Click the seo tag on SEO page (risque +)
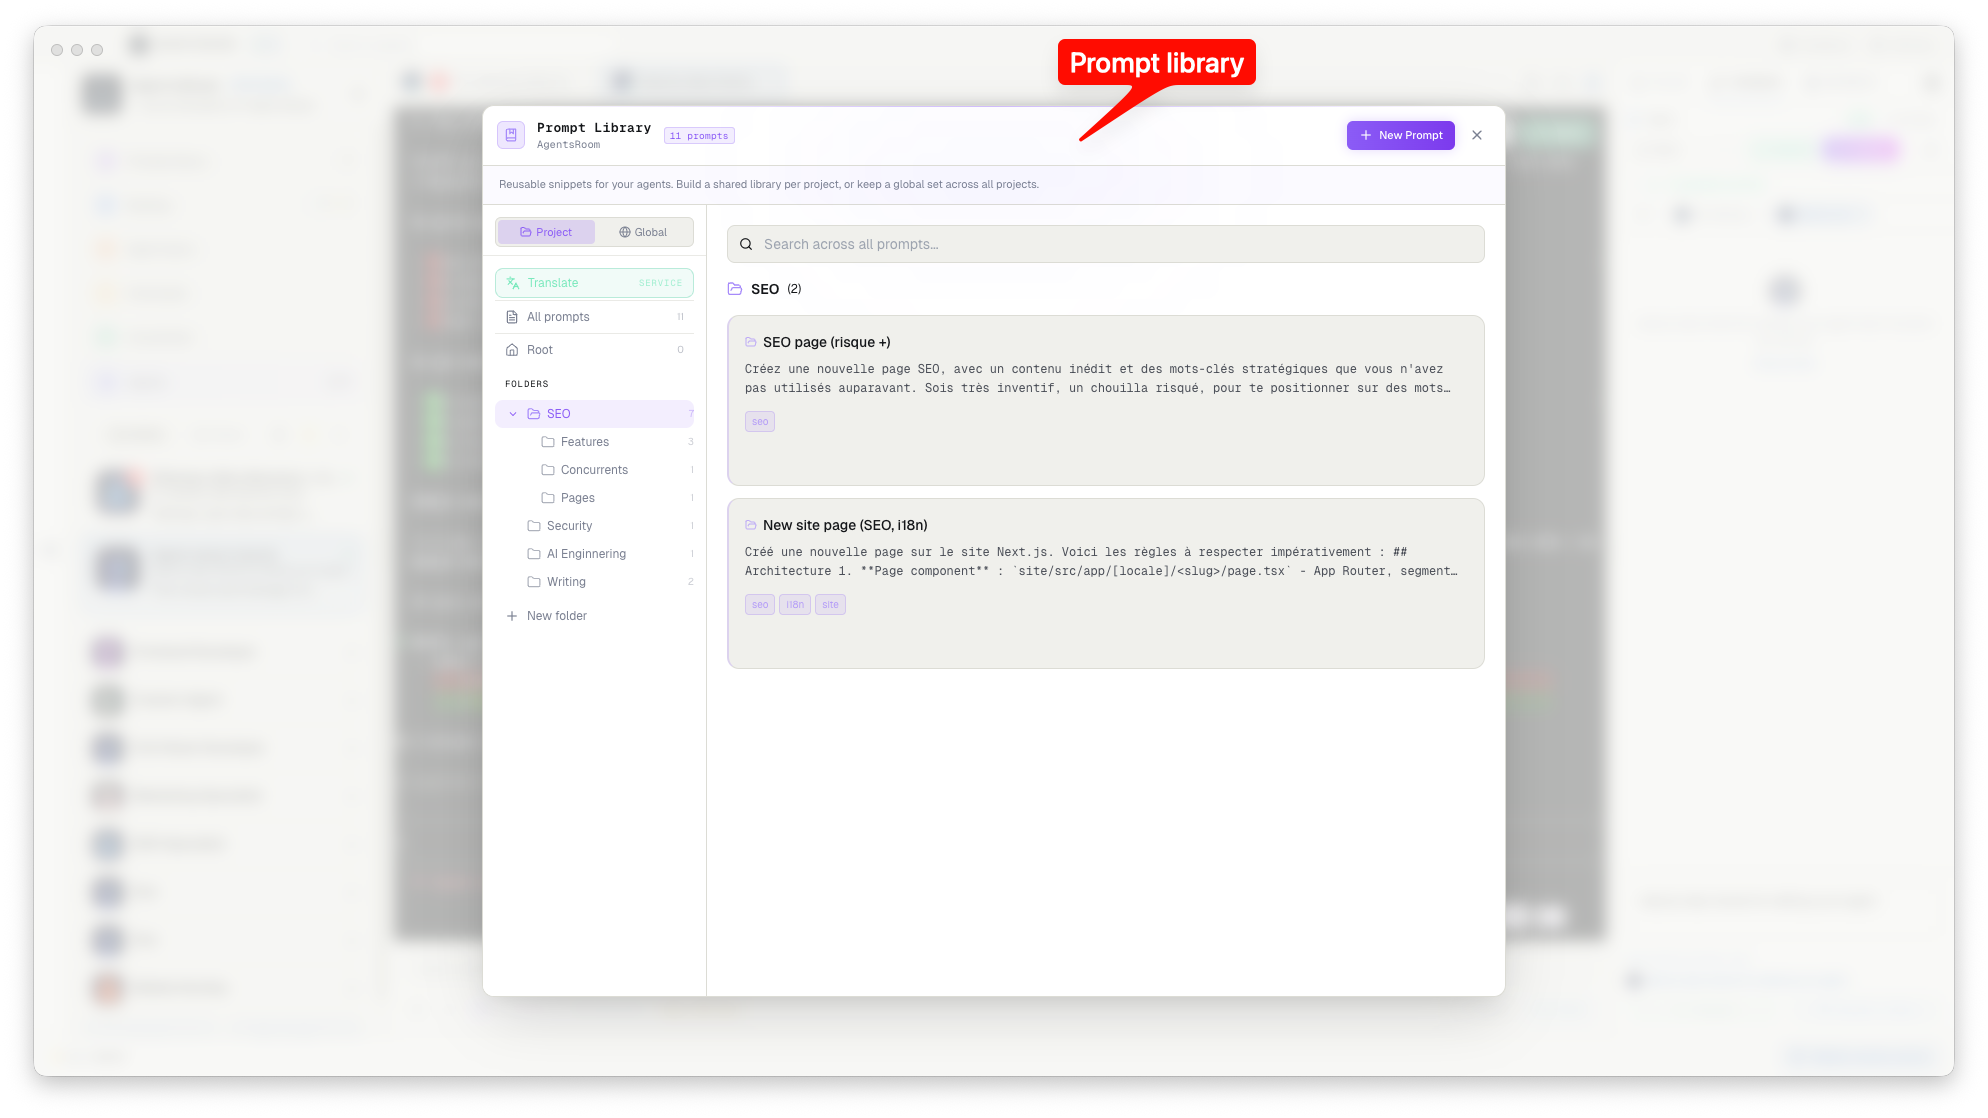Viewport: 1988px width, 1118px height. coord(760,422)
